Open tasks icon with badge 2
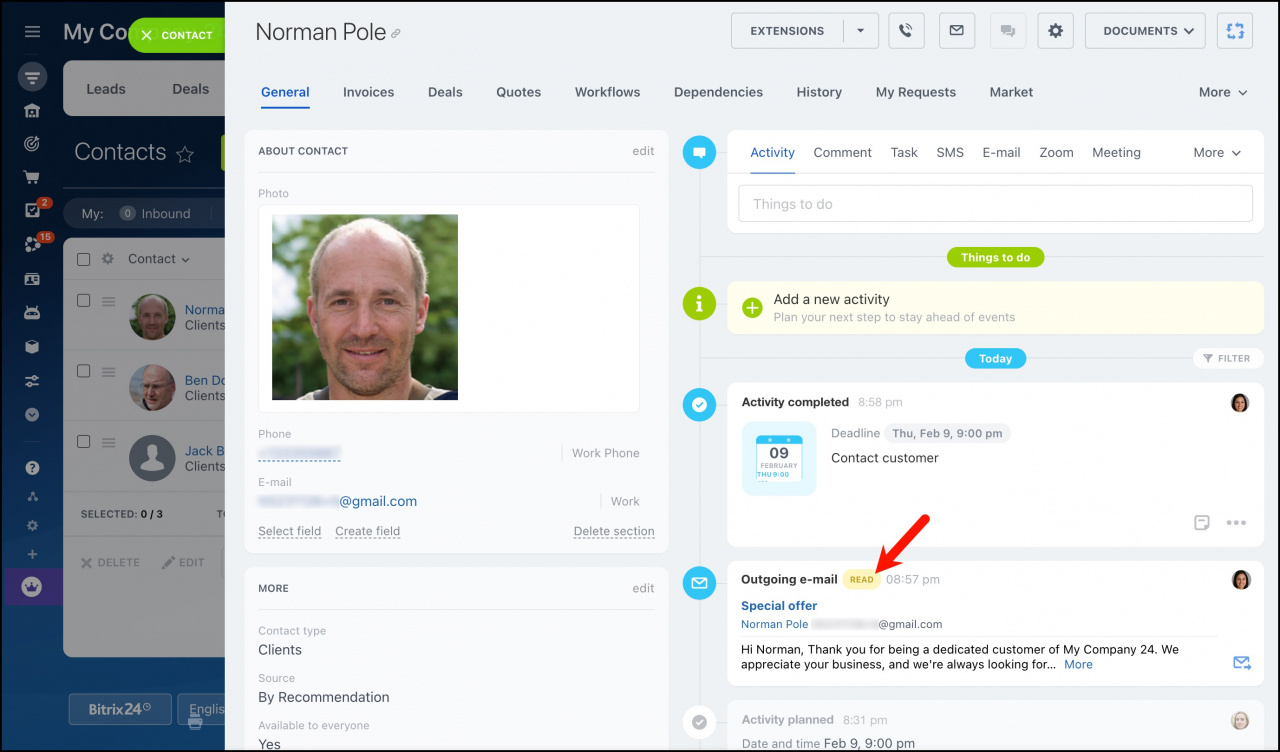The image size is (1280, 752). tap(32, 211)
